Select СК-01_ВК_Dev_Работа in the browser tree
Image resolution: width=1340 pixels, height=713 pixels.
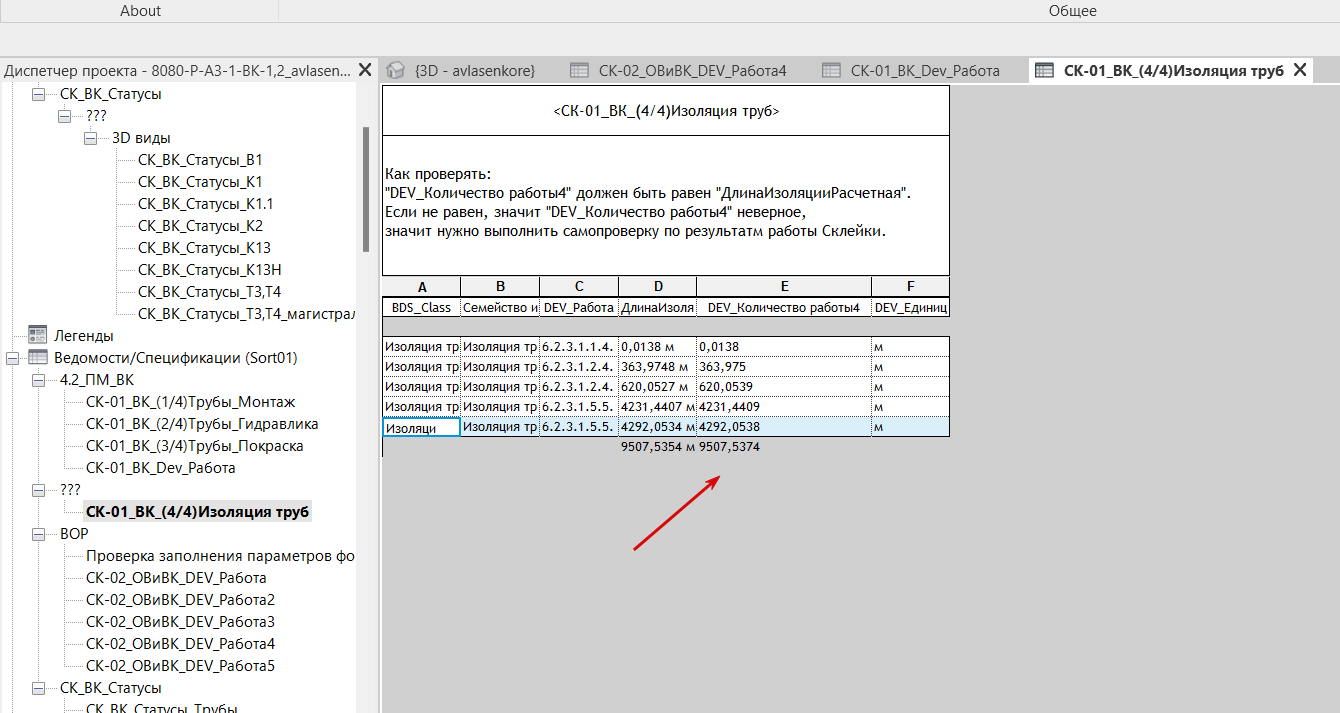(160, 468)
